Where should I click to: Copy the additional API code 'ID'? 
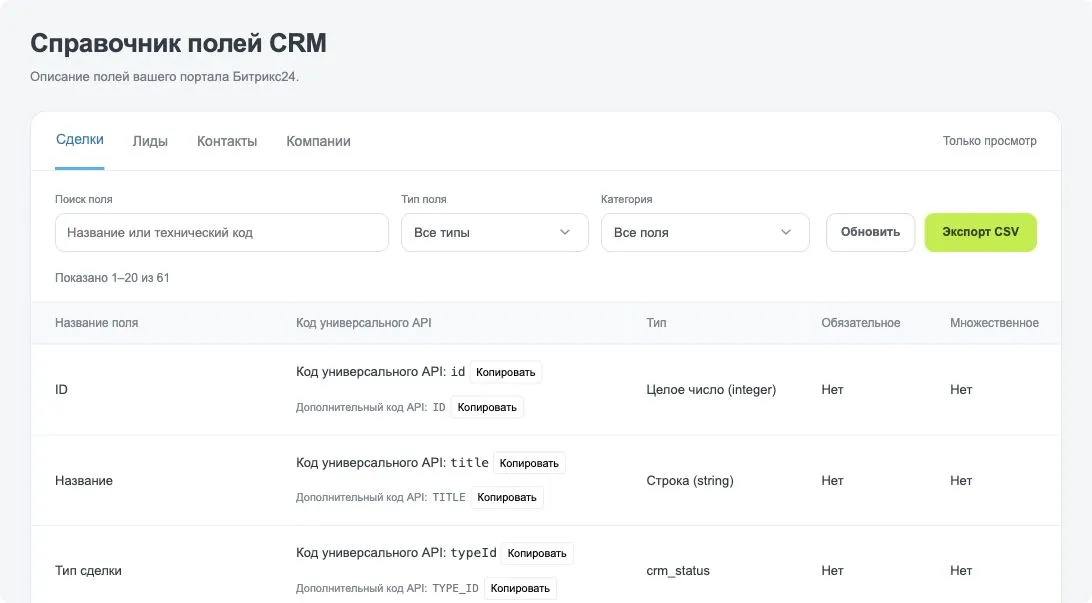click(x=487, y=407)
